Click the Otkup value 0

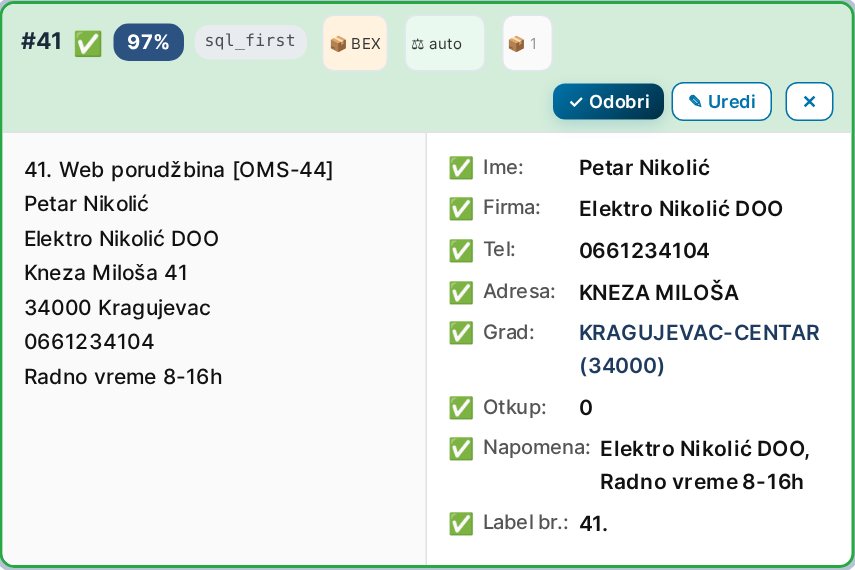coord(586,407)
